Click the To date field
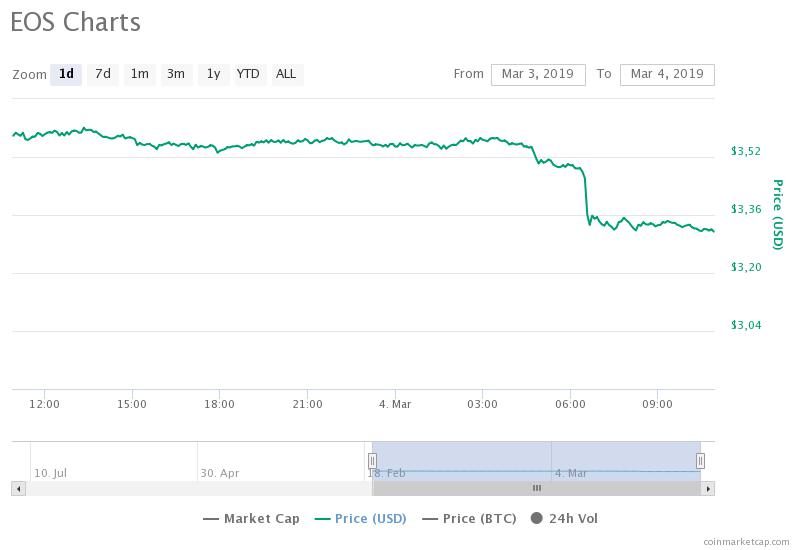The width and height of the screenshot is (800, 550). (x=667, y=74)
